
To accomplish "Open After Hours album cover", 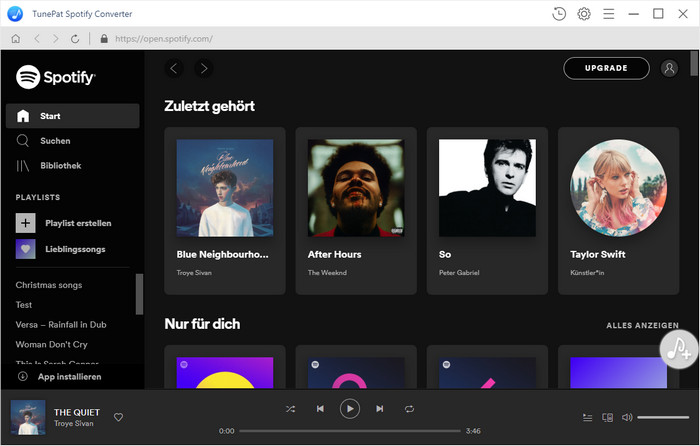I will 356,188.
